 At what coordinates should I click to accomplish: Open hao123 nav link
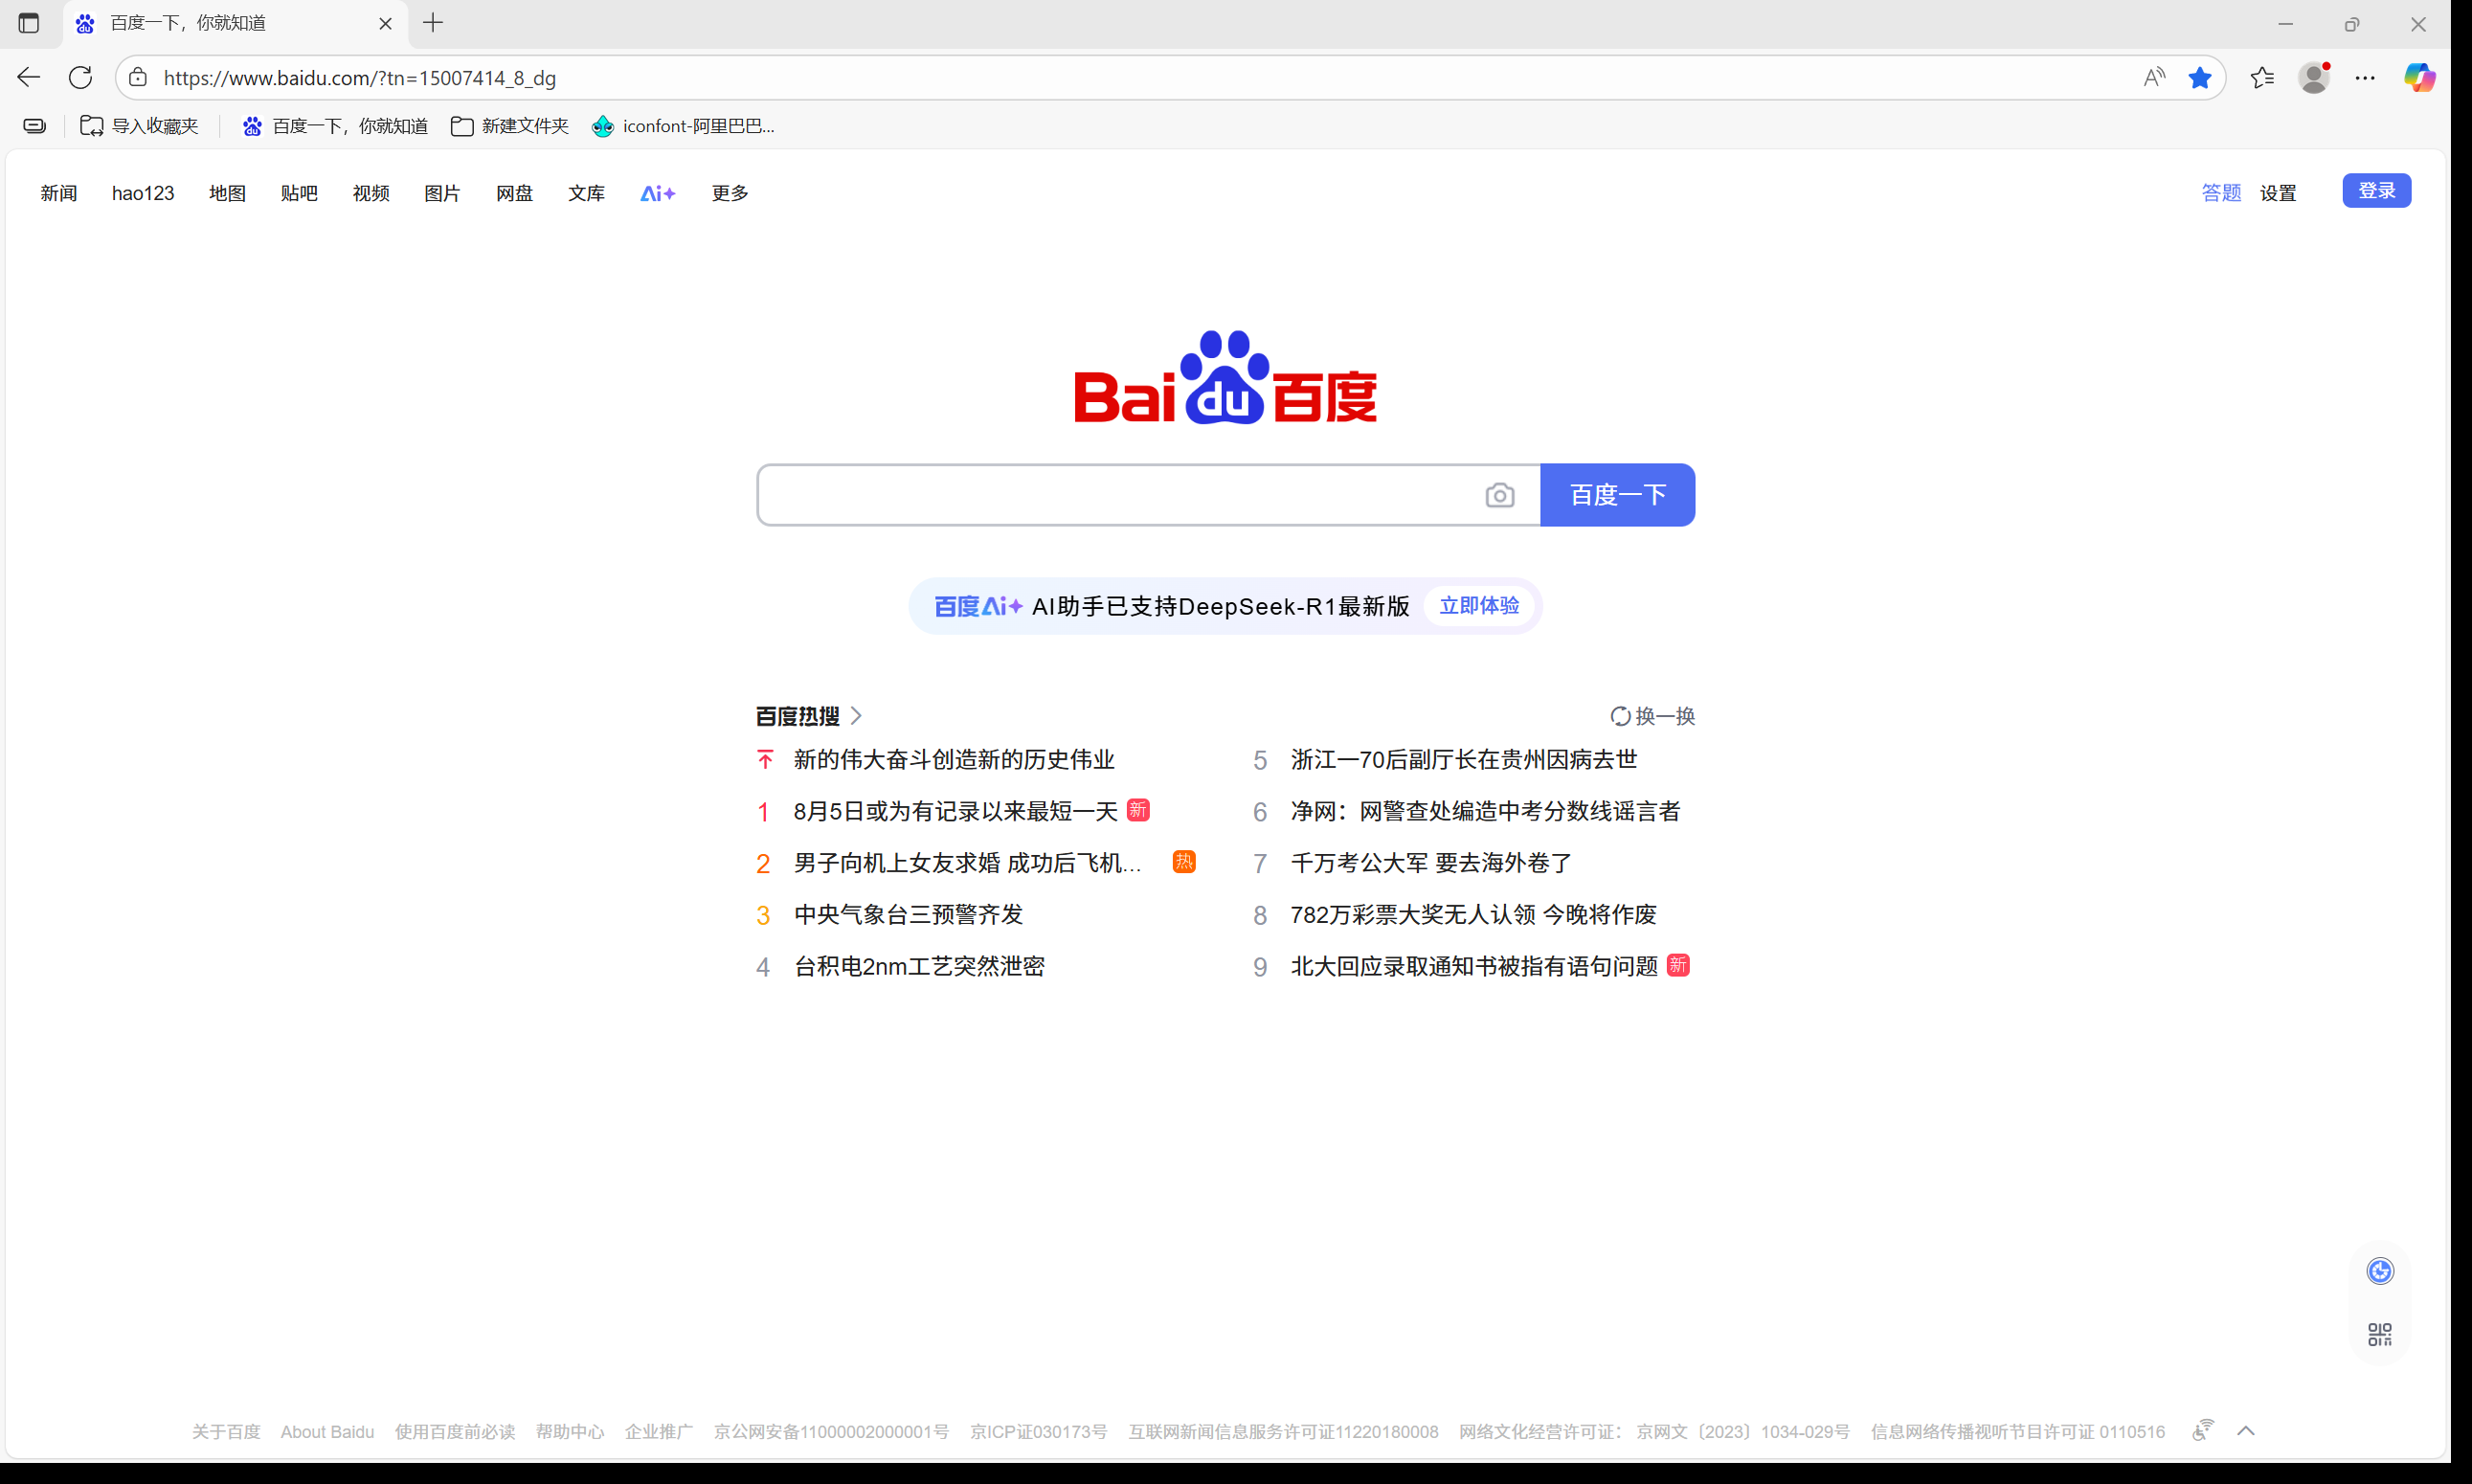[143, 193]
